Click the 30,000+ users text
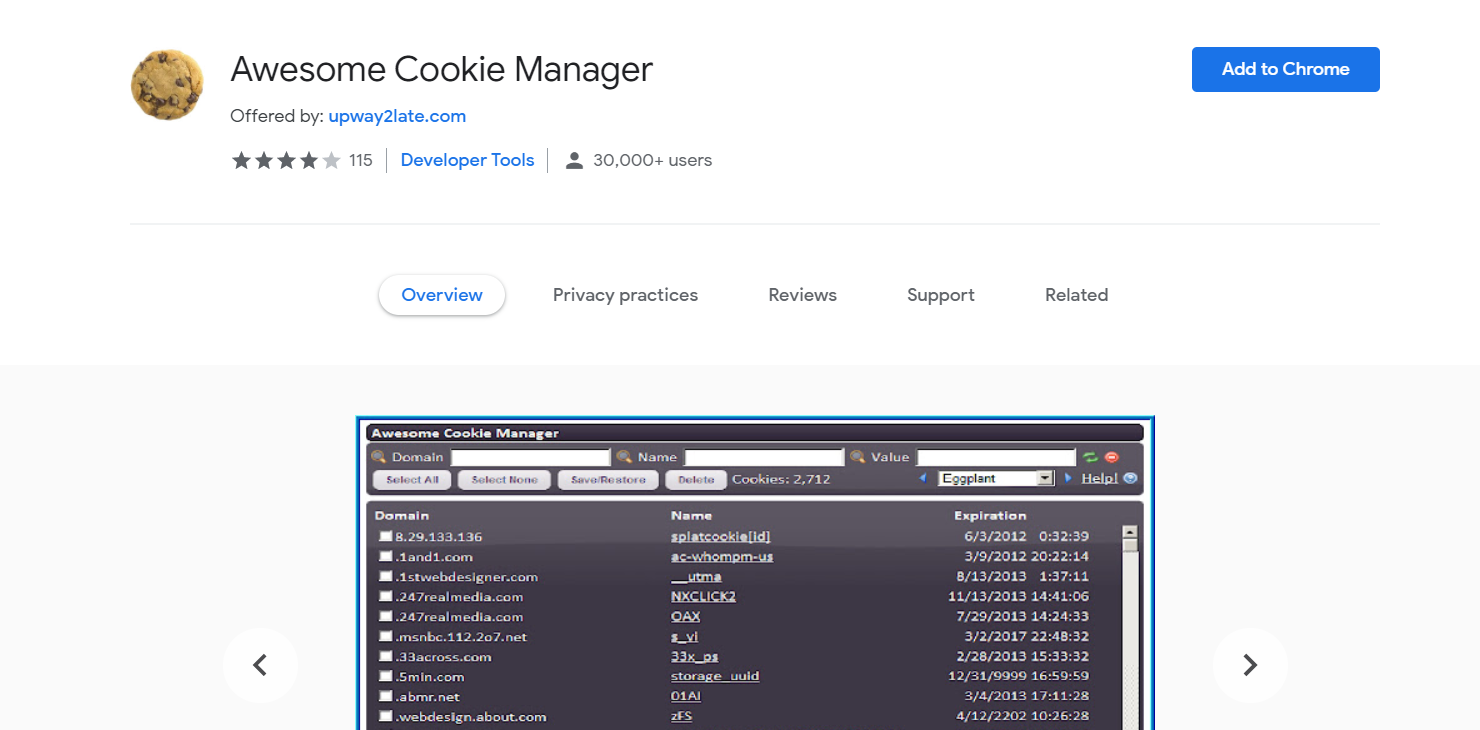Image resolution: width=1480 pixels, height=730 pixels. click(x=652, y=160)
